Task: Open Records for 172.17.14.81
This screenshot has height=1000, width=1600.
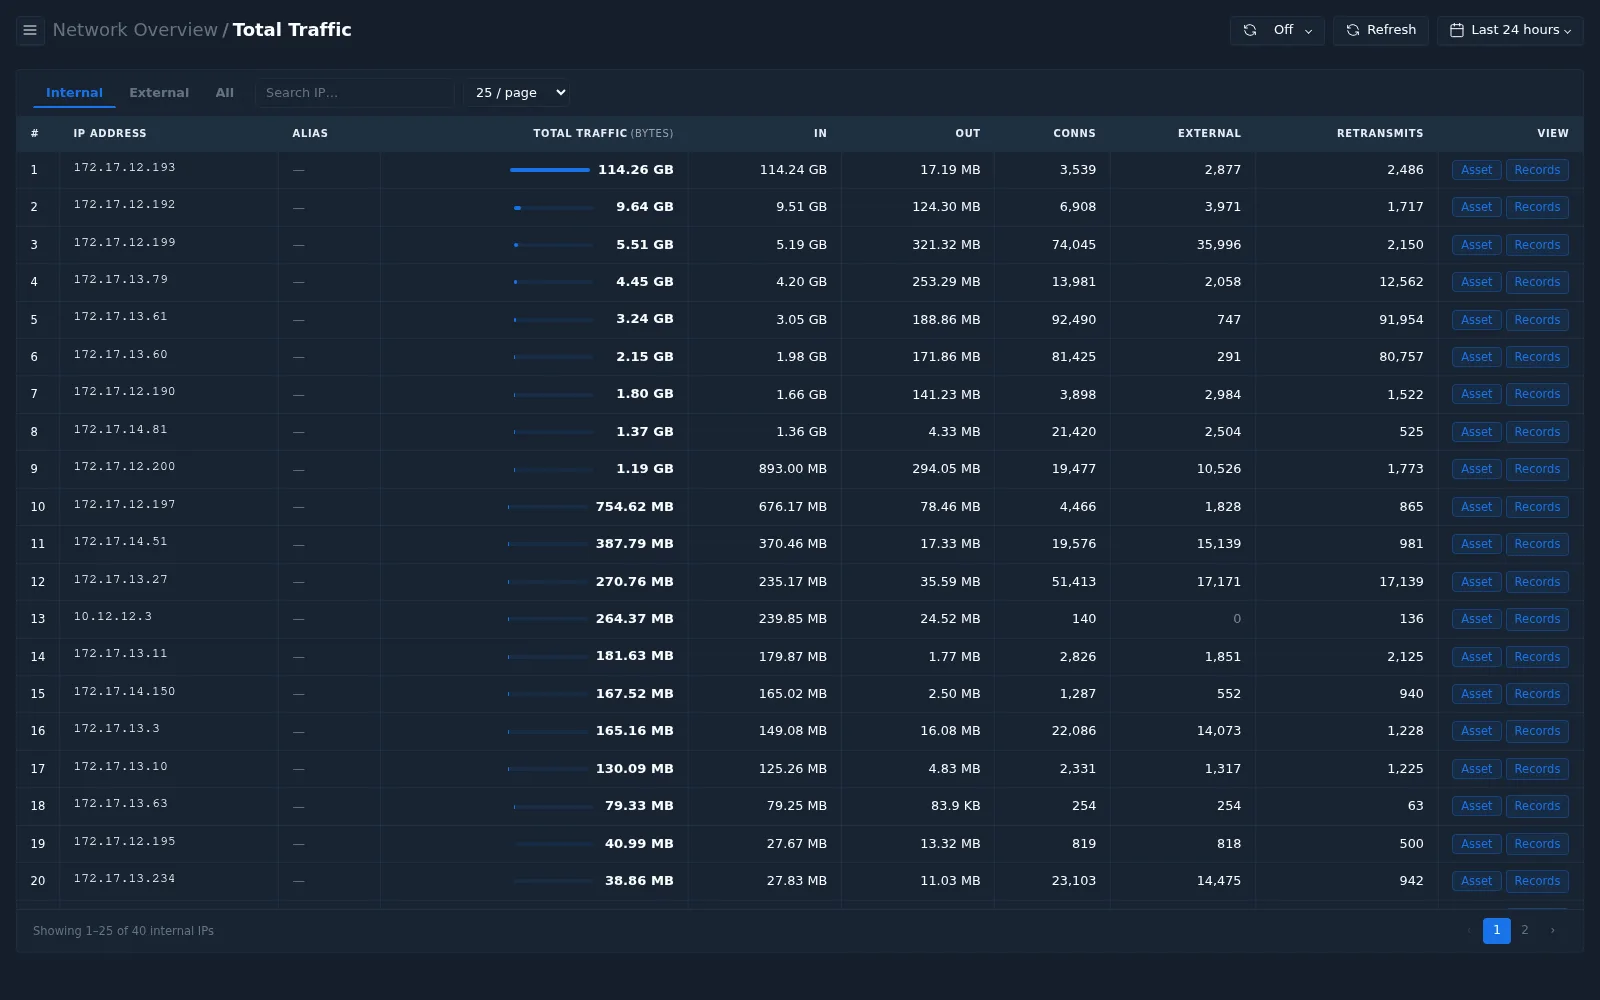Action: 1537,432
